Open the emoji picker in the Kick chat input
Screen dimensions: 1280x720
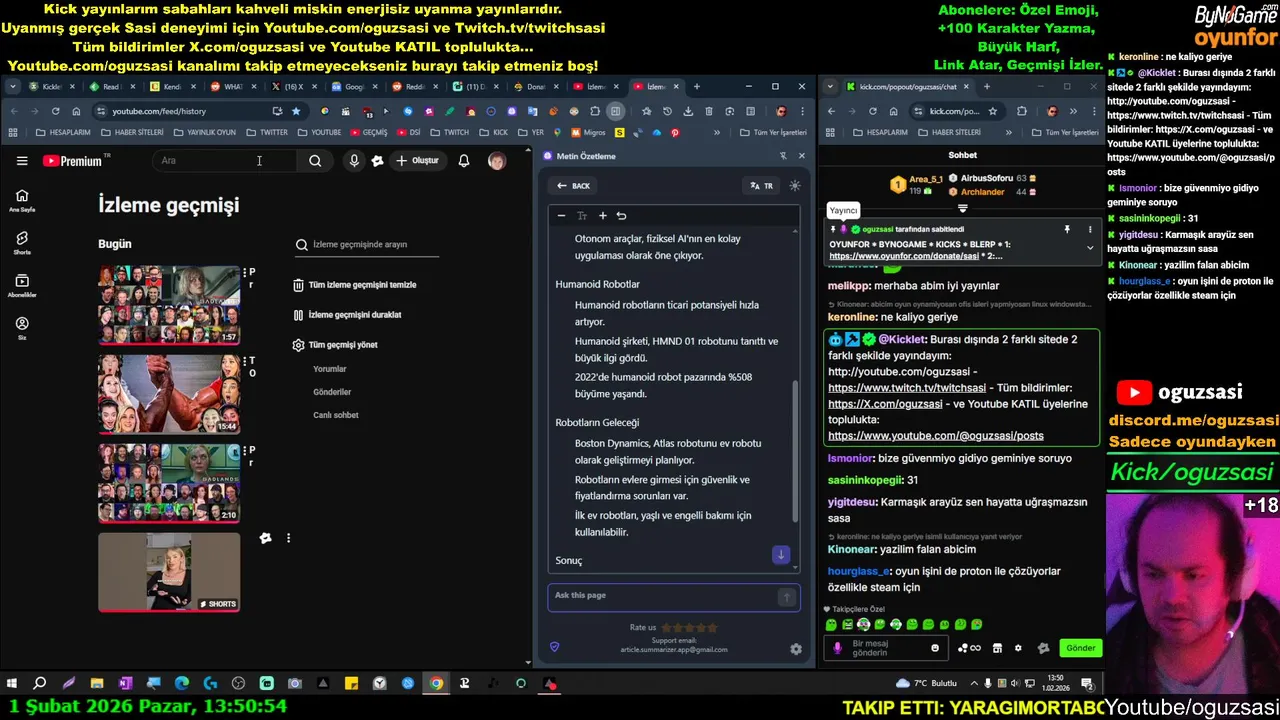(x=935, y=648)
